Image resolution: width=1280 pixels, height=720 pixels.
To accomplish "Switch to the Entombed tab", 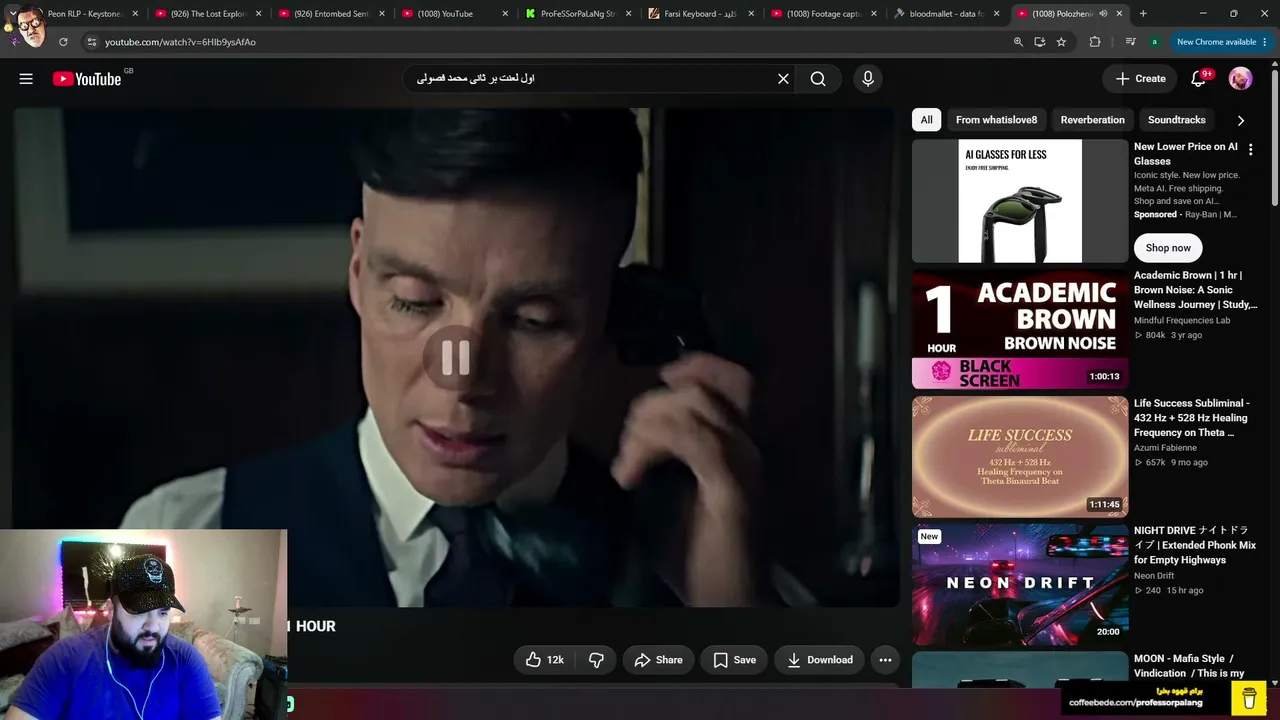I will 330,14.
